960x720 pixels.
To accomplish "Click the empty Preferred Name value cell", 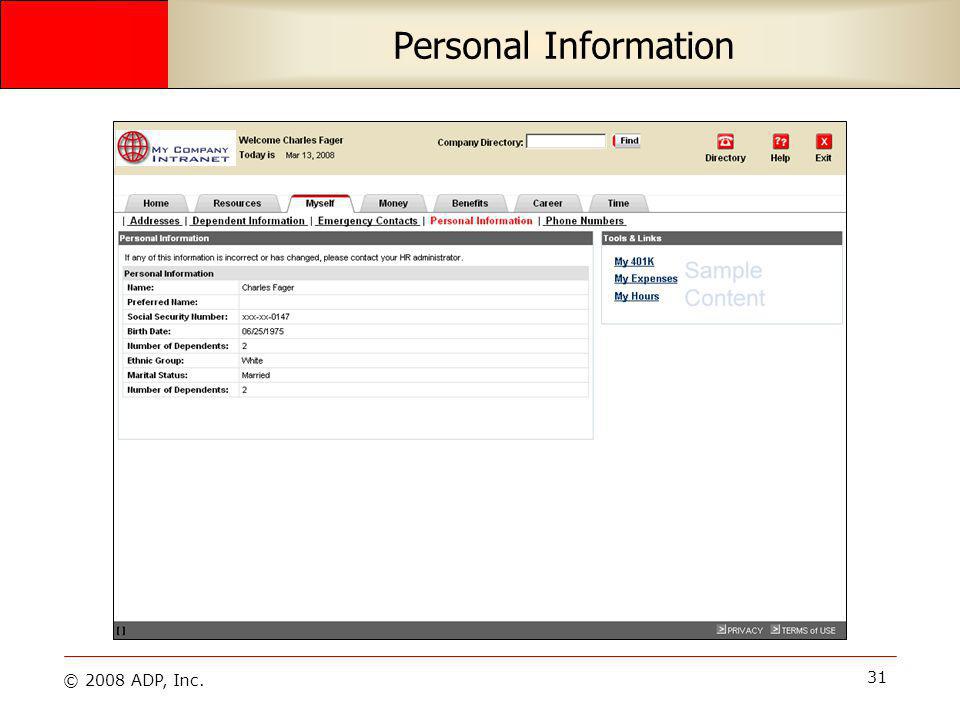I will (413, 302).
